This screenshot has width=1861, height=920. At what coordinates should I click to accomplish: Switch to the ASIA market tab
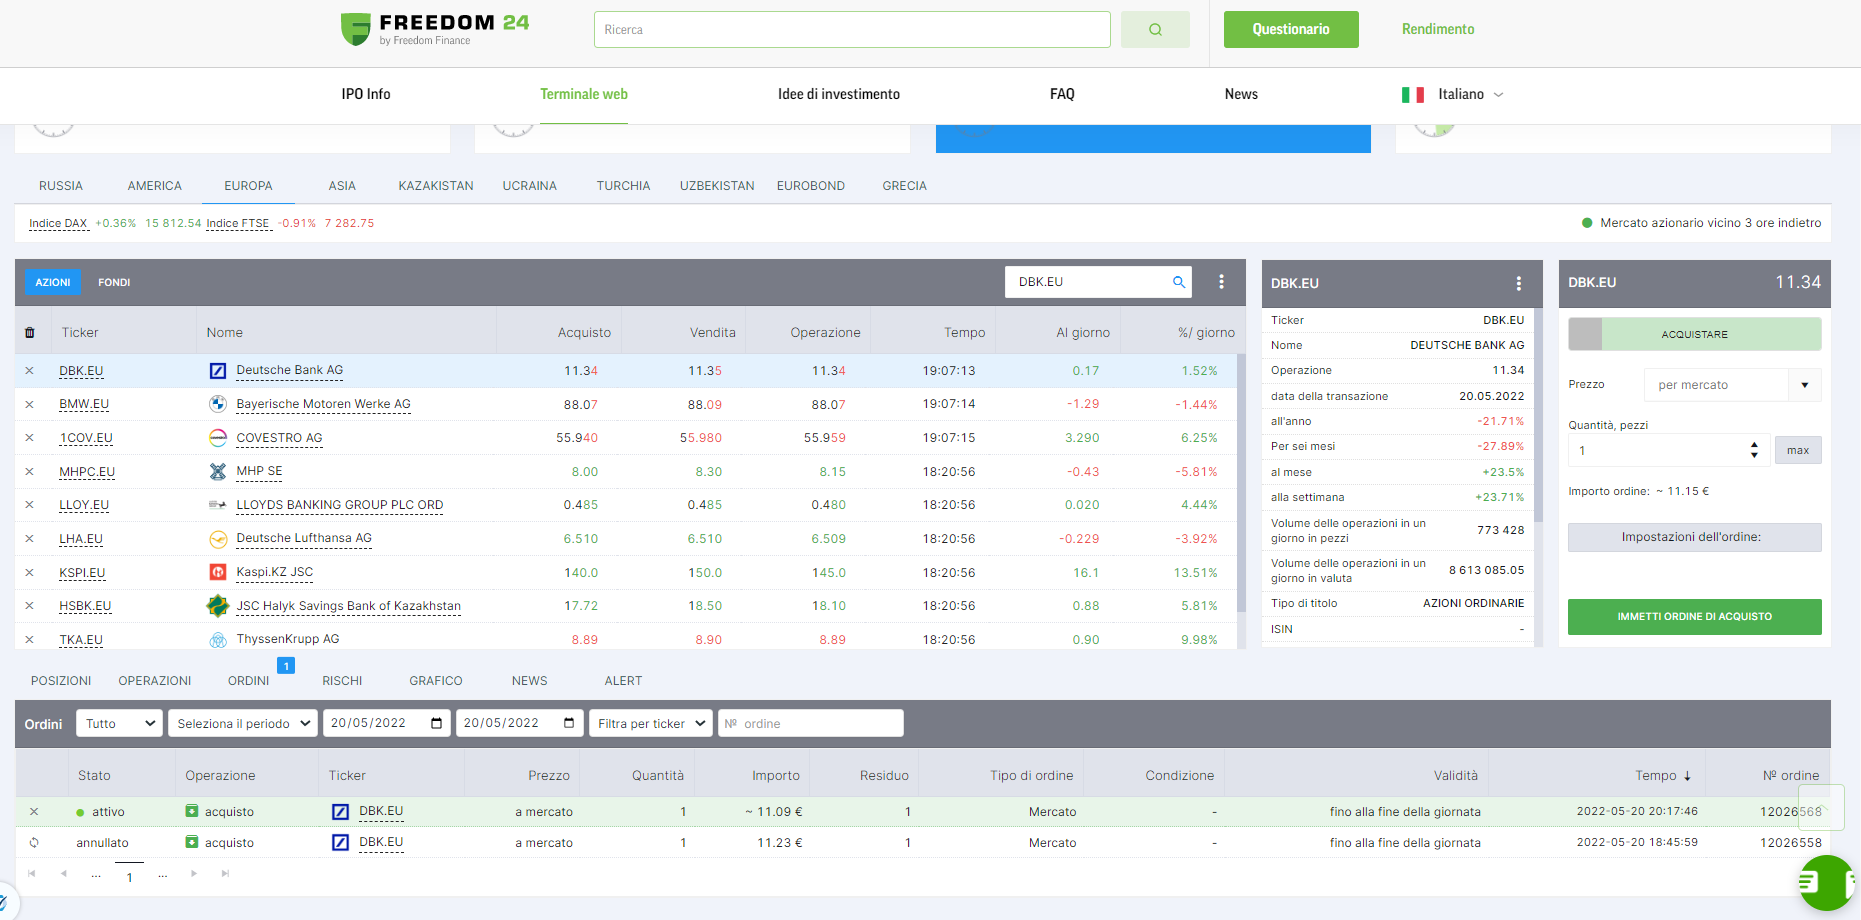click(342, 186)
